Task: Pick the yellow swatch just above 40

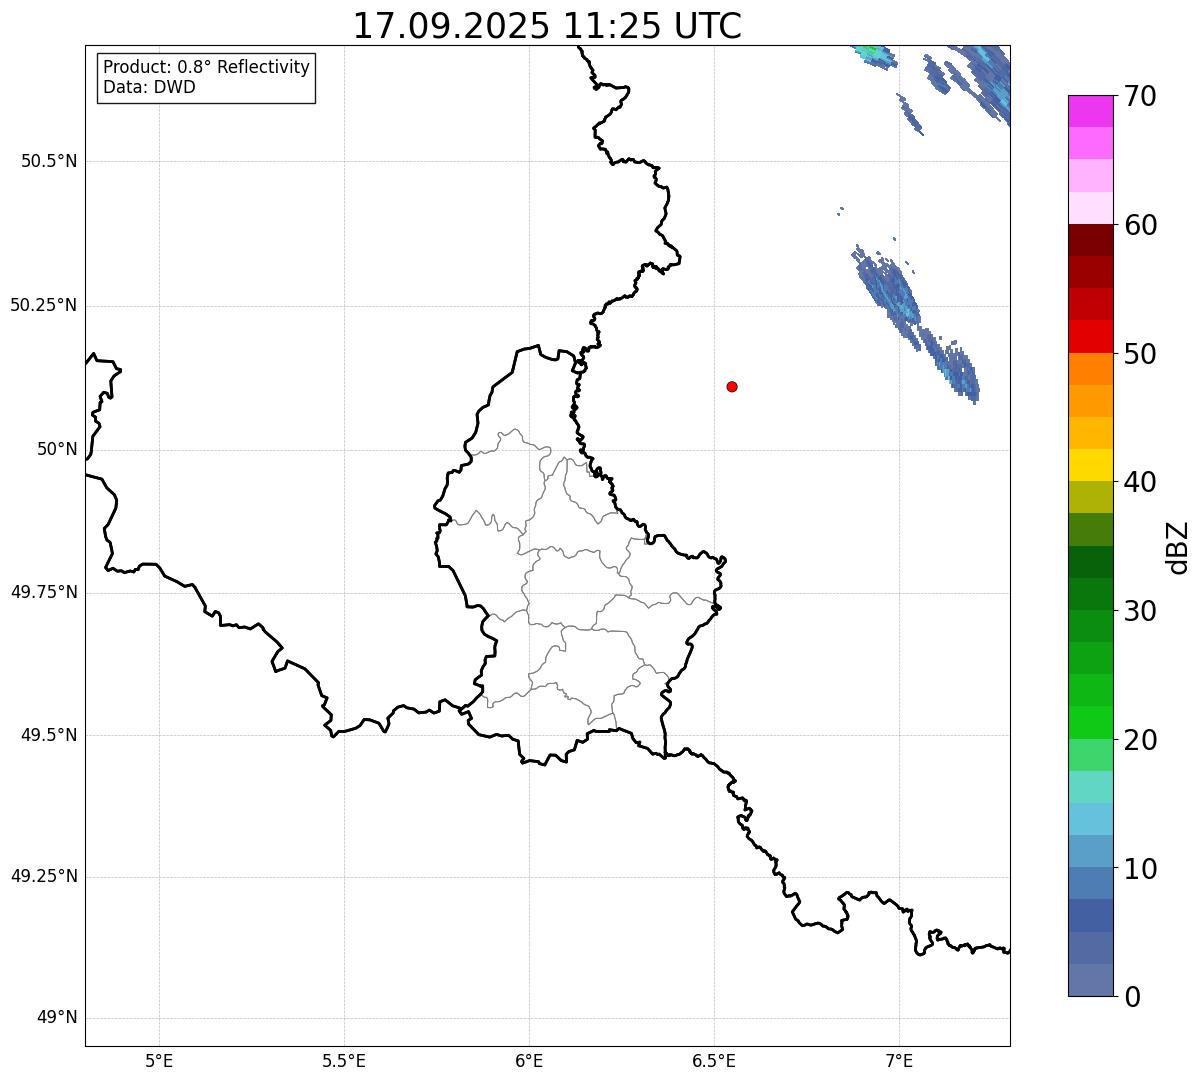Action: pos(1091,465)
